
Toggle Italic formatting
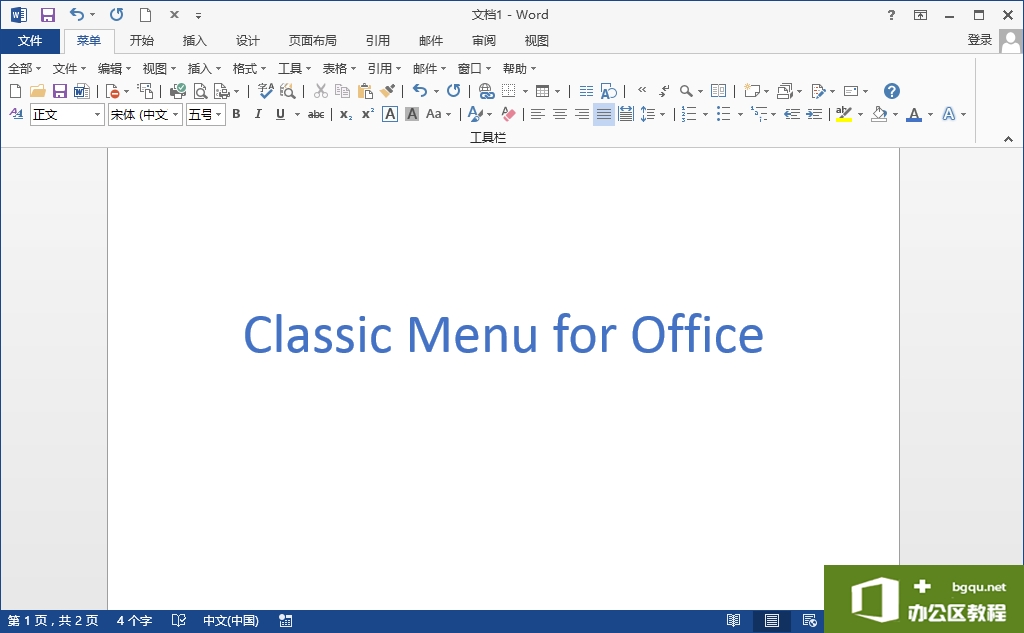pos(258,114)
